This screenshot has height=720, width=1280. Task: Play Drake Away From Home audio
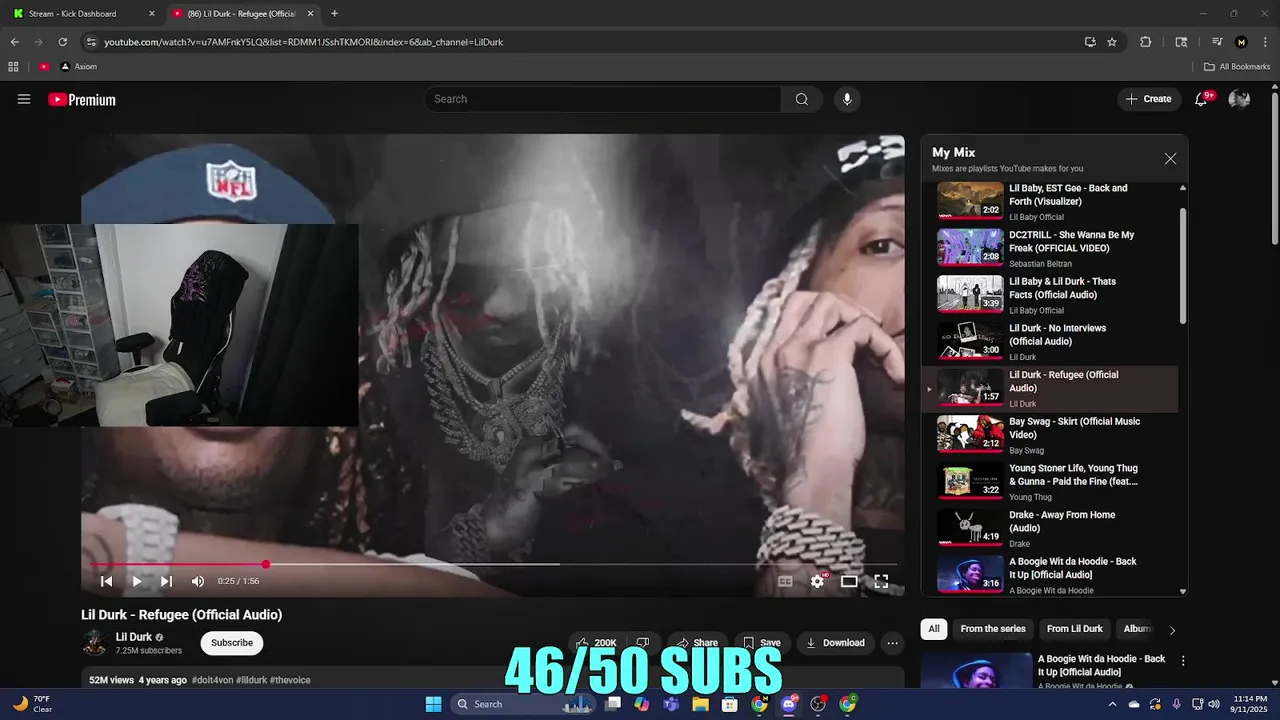pos(1048,529)
